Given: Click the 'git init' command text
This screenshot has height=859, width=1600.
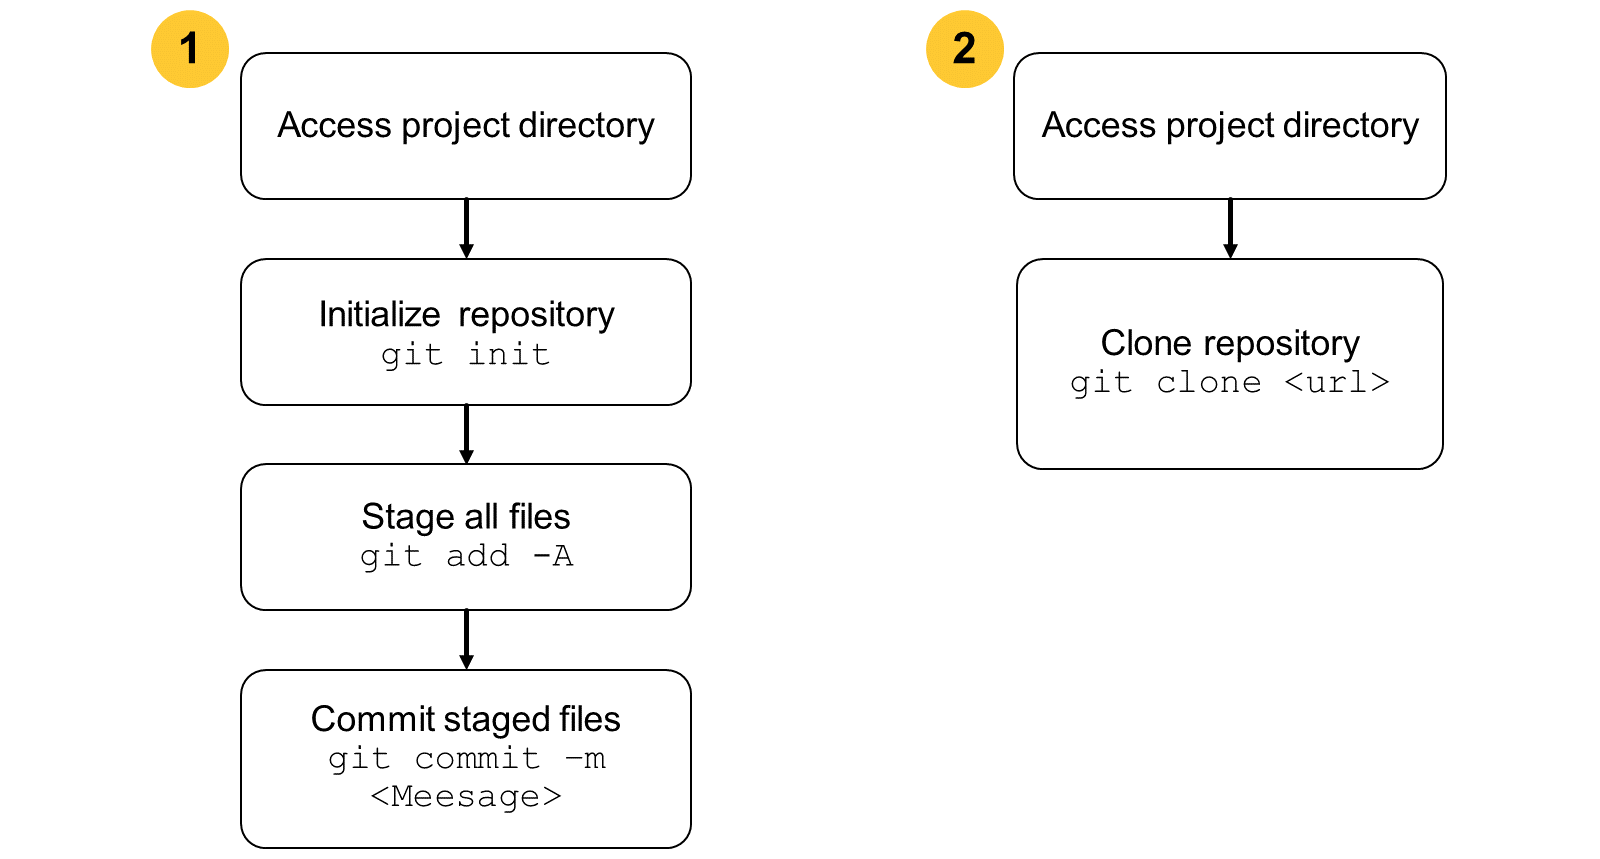Looking at the screenshot, I should (x=466, y=354).
